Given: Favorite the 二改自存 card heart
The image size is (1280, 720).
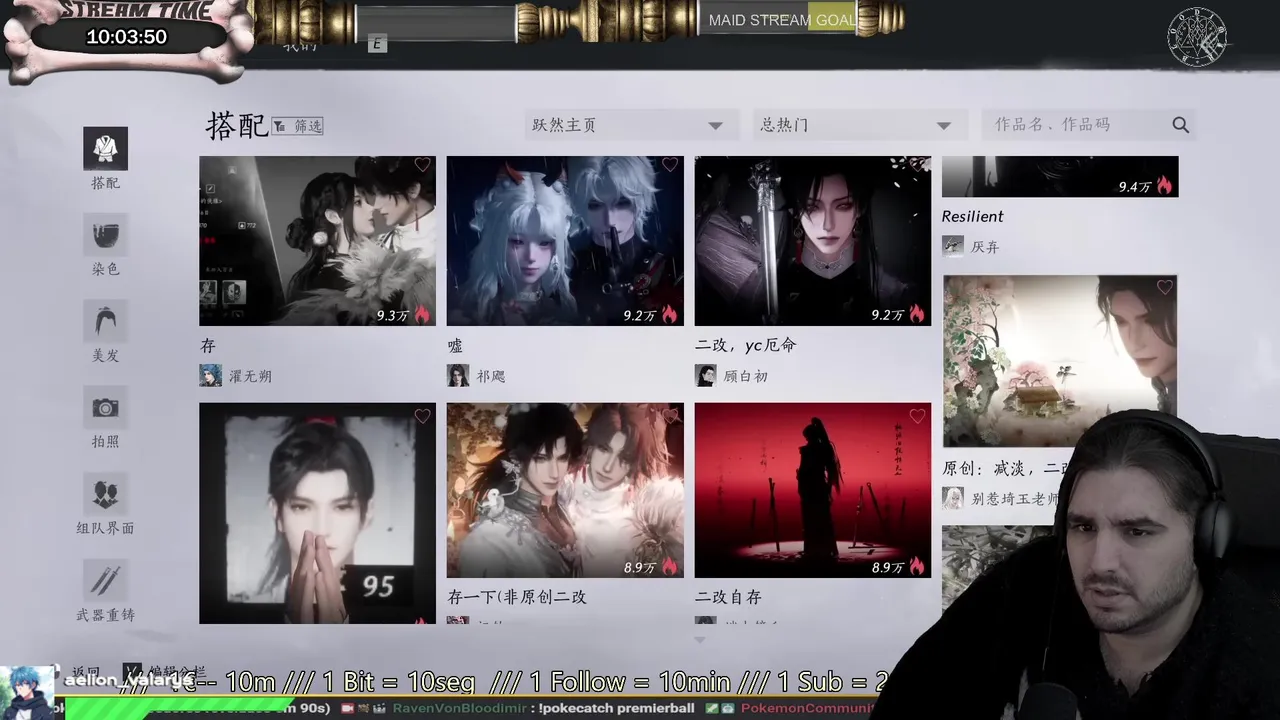Looking at the screenshot, I should click(918, 416).
